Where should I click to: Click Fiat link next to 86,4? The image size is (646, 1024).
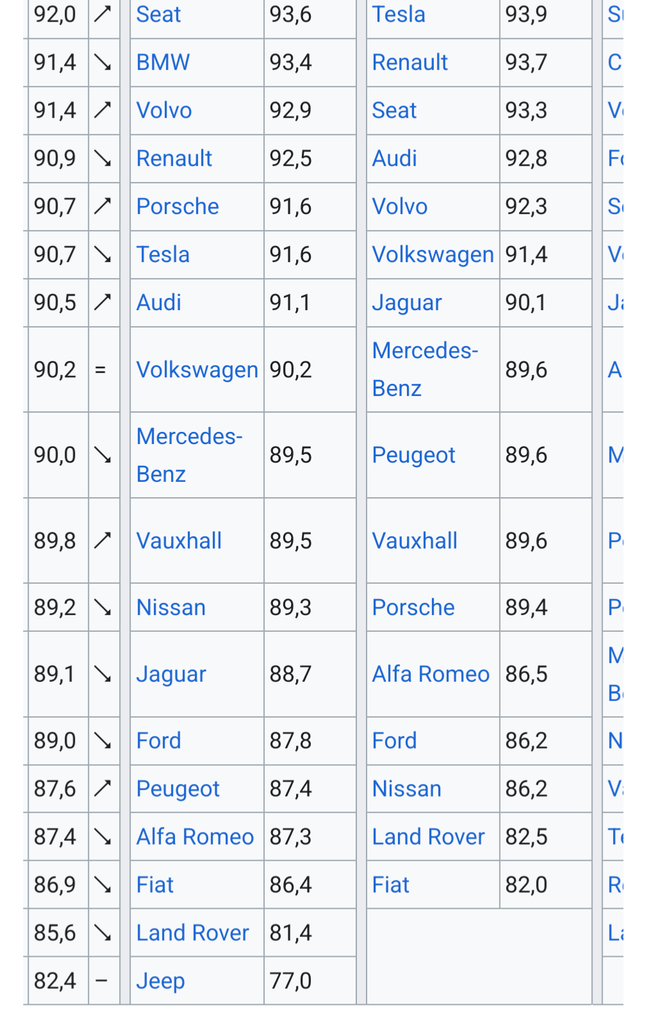tap(155, 885)
